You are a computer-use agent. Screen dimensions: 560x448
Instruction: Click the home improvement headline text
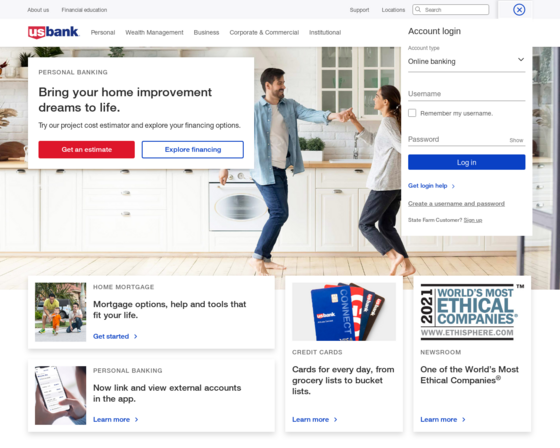(x=125, y=100)
